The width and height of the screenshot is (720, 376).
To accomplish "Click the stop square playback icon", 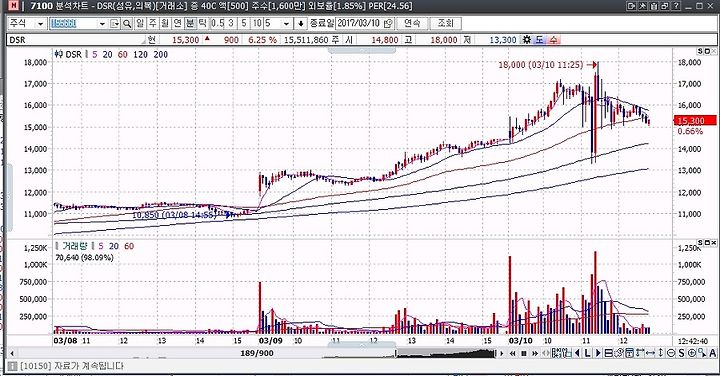I will pyautogui.click(x=524, y=354).
